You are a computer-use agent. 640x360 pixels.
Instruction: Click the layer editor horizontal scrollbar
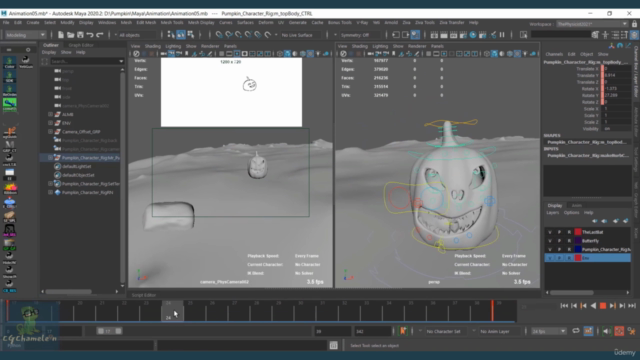(x=571, y=293)
